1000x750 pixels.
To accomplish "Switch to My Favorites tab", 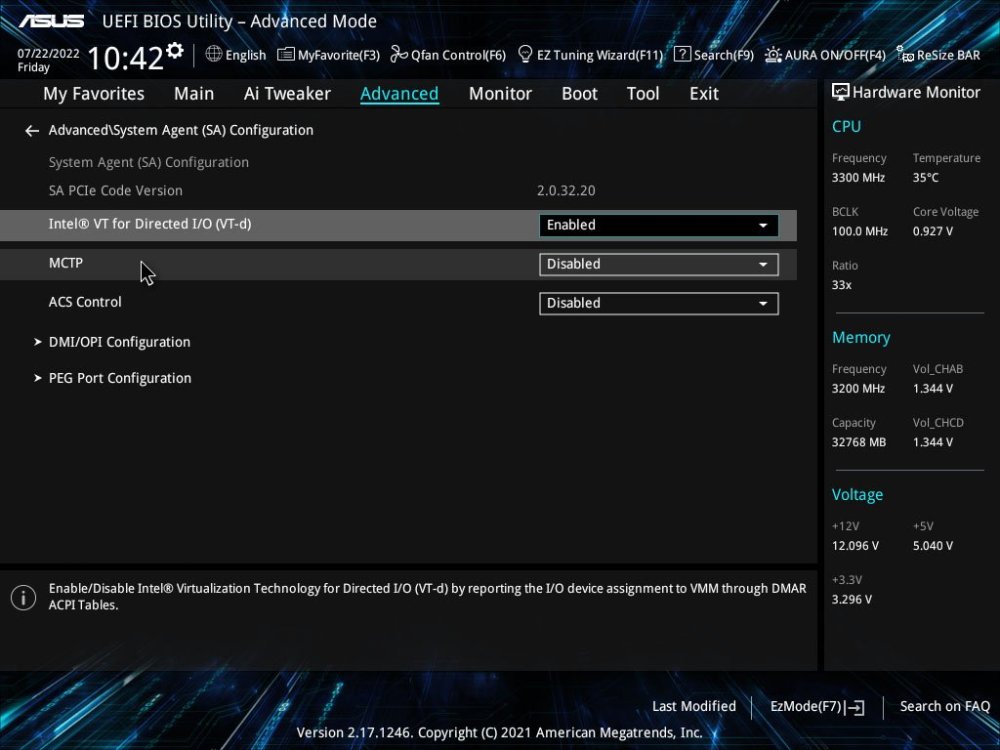I will click(x=94, y=94).
